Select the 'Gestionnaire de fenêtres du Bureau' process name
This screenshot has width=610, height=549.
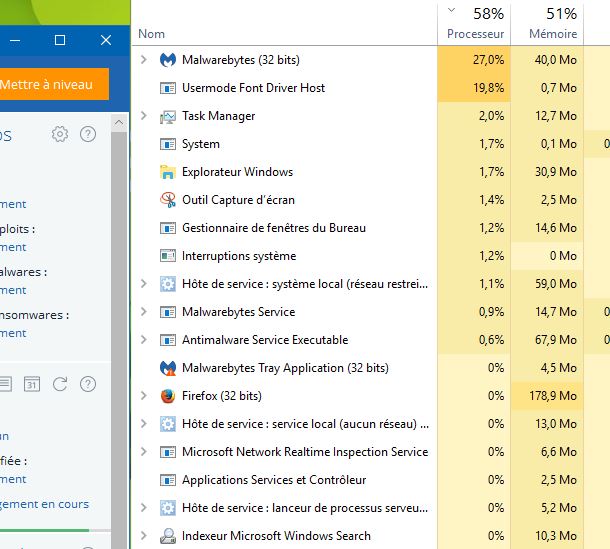(274, 228)
